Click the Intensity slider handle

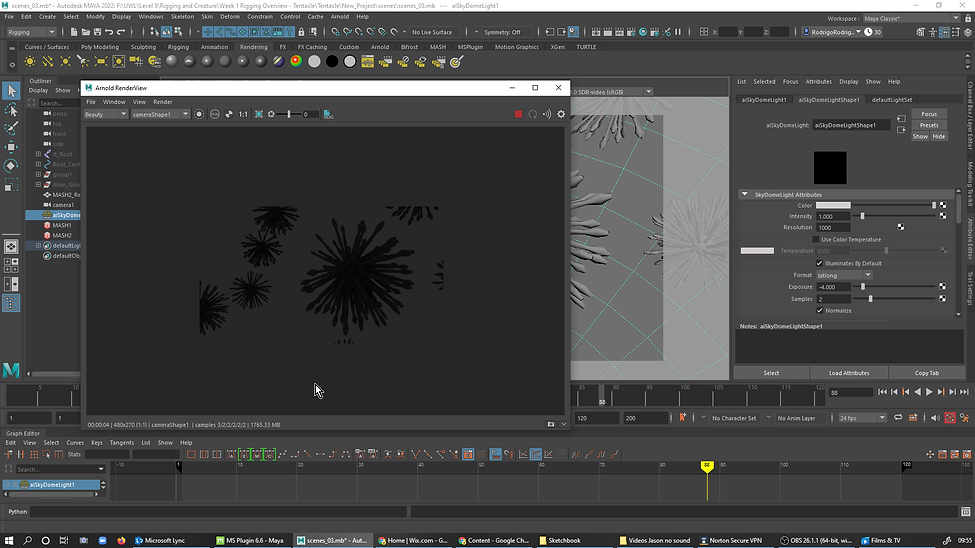(862, 216)
